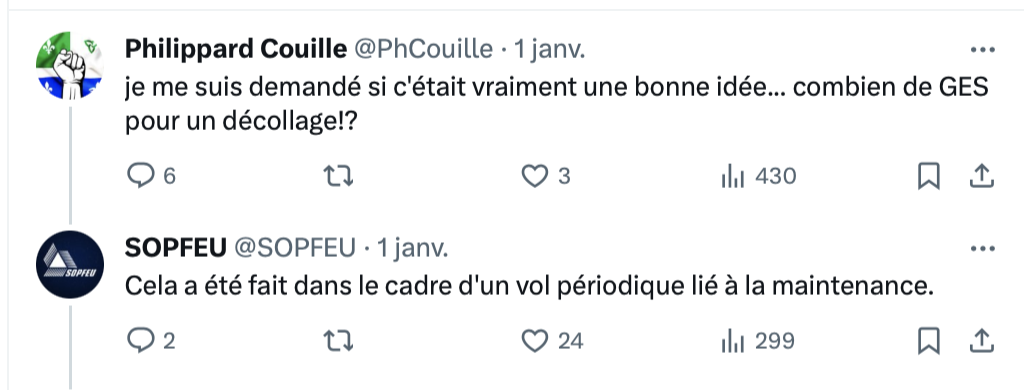This screenshot has height=390, width=1024.
Task: Open Philippard Couille display name link
Action: [236, 49]
